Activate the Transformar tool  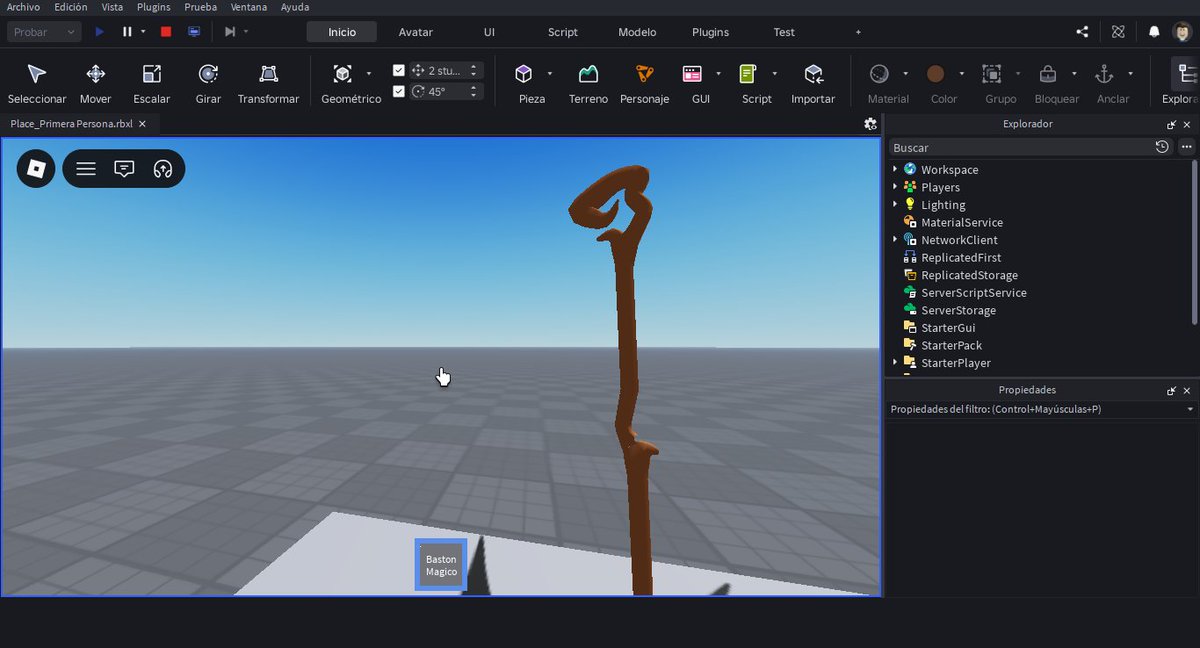coord(268,84)
